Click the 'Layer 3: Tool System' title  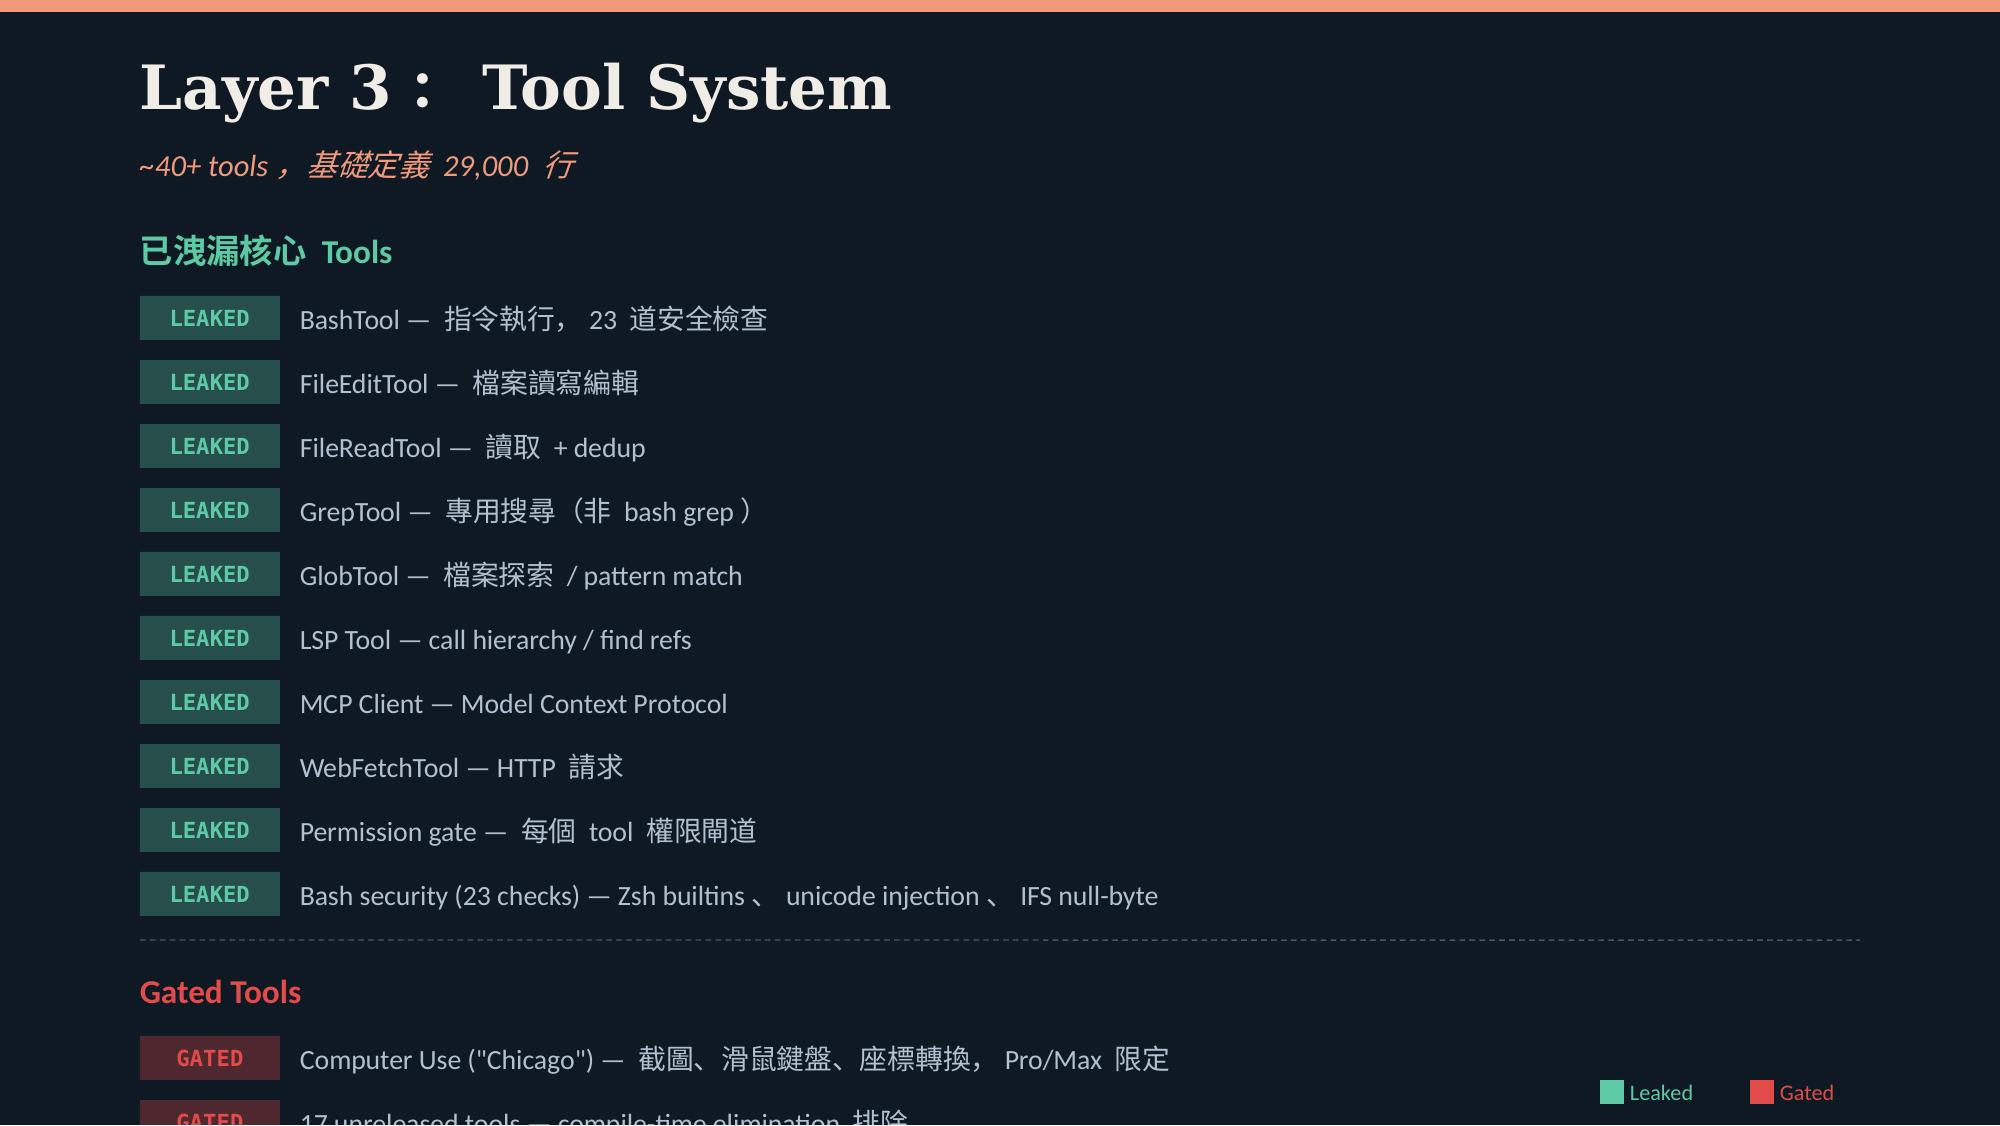(x=515, y=88)
